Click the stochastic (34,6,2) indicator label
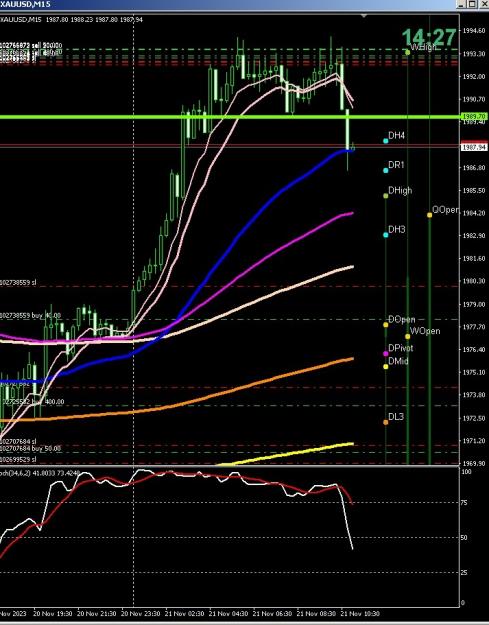Screen dimensions: 489x625 (x=40, y=473)
